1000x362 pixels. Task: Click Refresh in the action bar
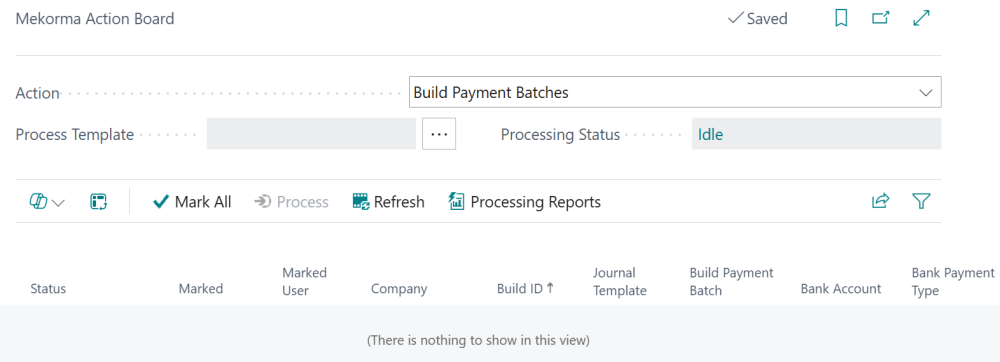tap(388, 202)
